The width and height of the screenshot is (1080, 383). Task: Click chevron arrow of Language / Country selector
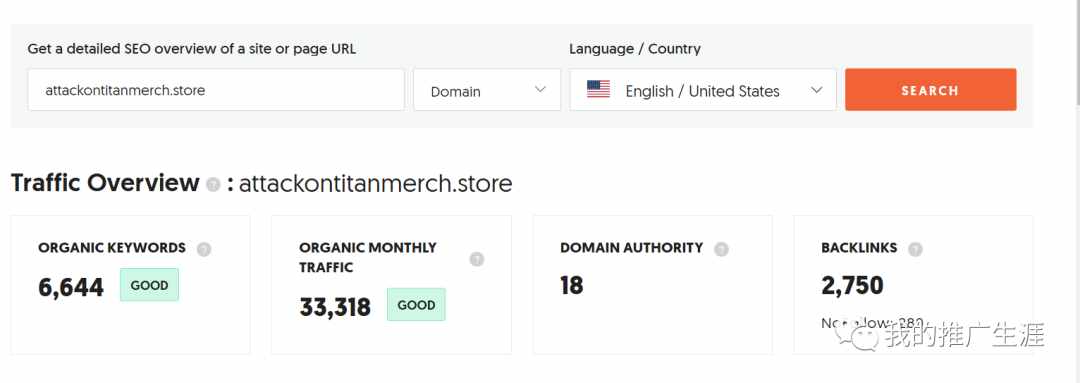tap(817, 90)
